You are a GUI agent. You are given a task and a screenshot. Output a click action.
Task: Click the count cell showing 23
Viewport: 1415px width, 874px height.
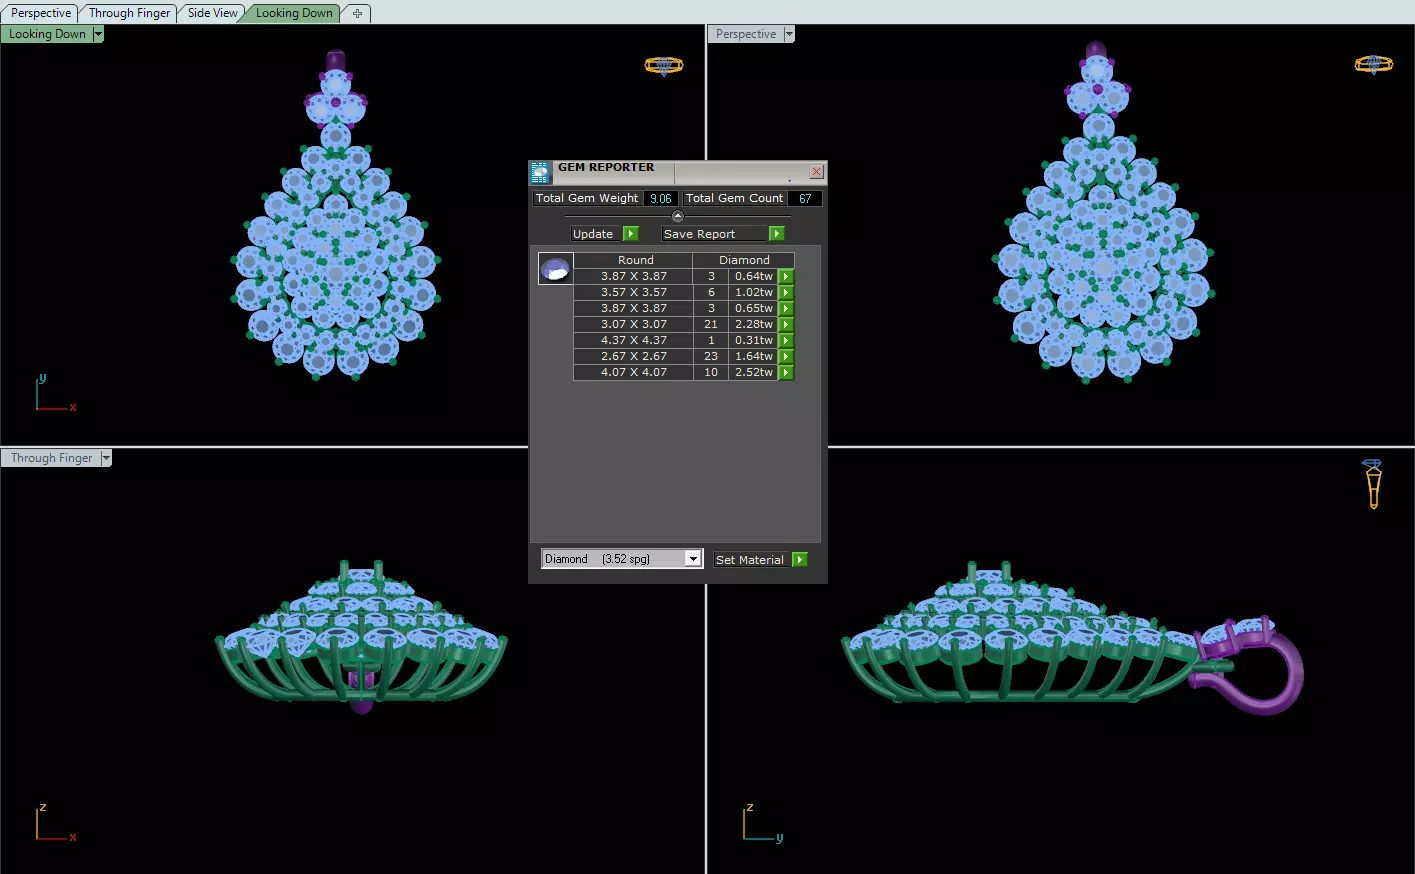[x=711, y=357]
